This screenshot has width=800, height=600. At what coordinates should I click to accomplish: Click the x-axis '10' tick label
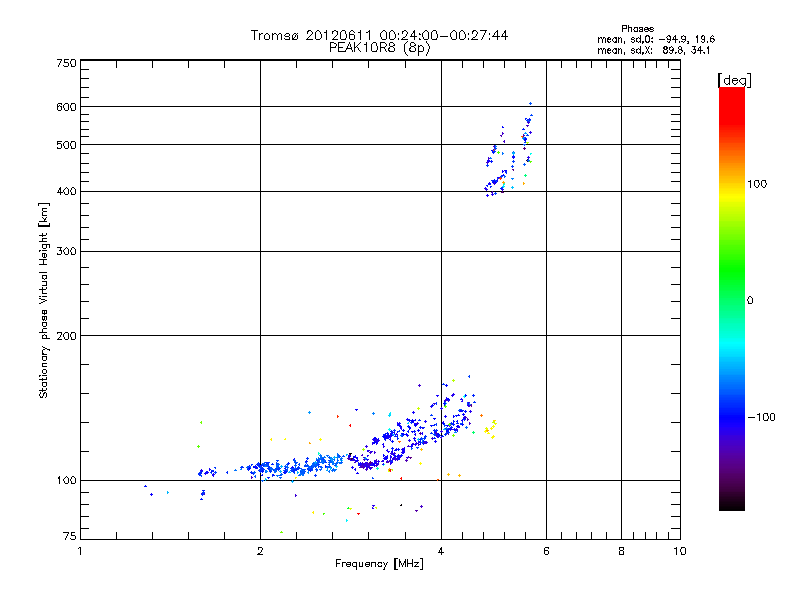coord(680,552)
